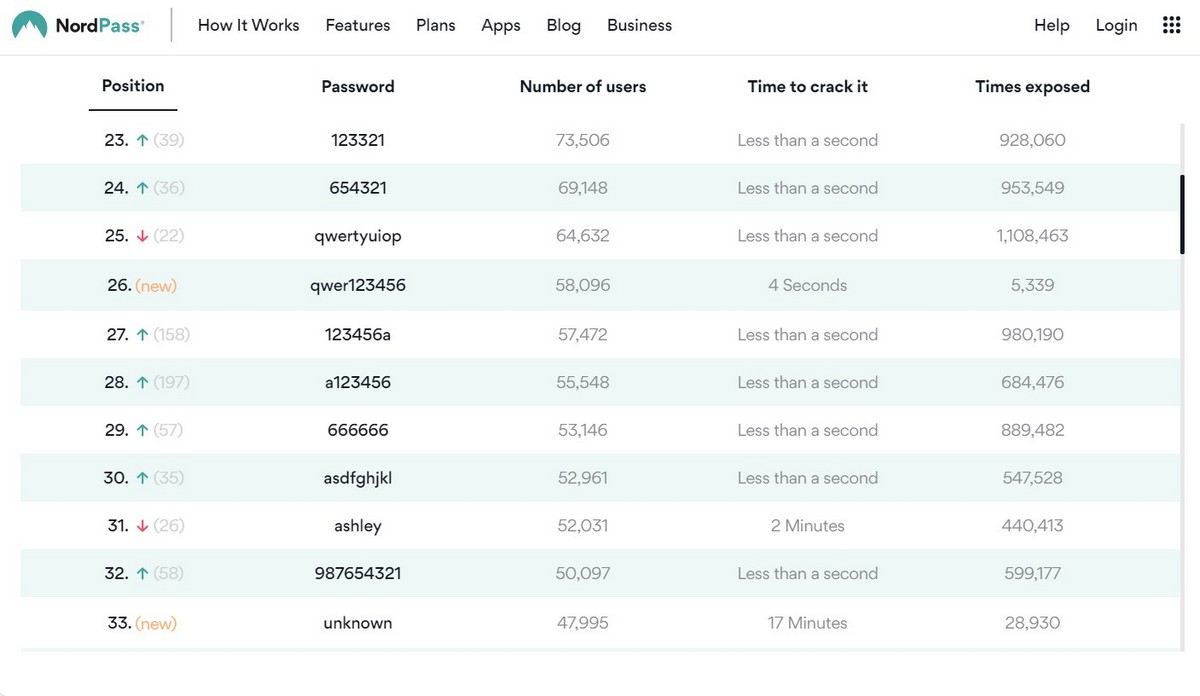Go to the Plans page
The height and width of the screenshot is (696, 1200).
coord(435,25)
